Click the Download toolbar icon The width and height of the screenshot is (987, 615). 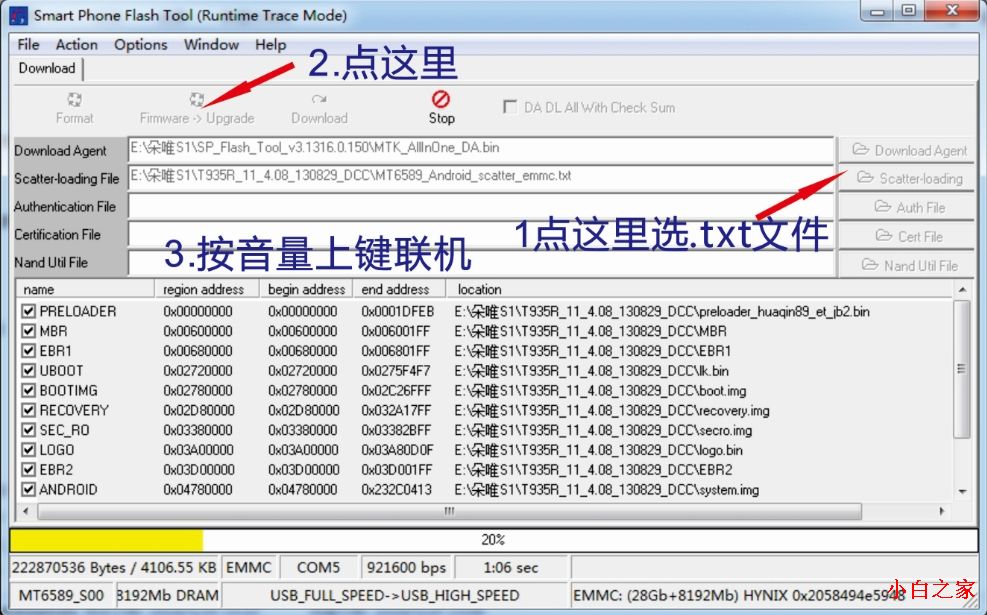pyautogui.click(x=319, y=99)
